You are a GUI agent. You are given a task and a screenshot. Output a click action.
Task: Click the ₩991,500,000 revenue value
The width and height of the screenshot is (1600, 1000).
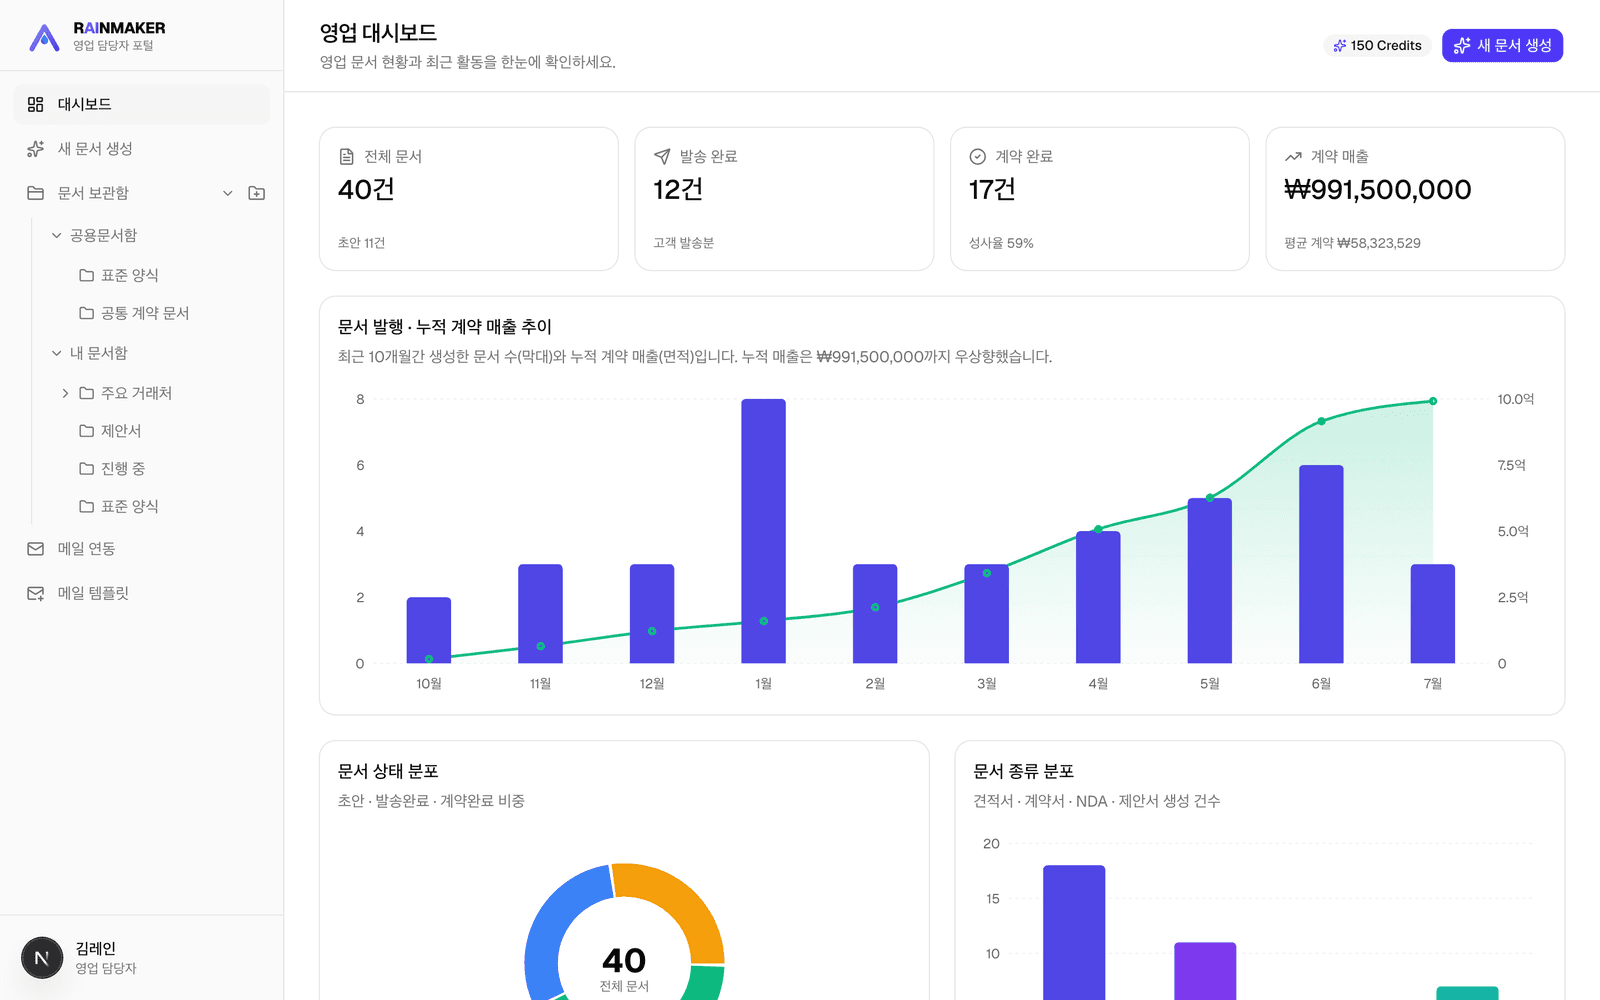click(1378, 190)
